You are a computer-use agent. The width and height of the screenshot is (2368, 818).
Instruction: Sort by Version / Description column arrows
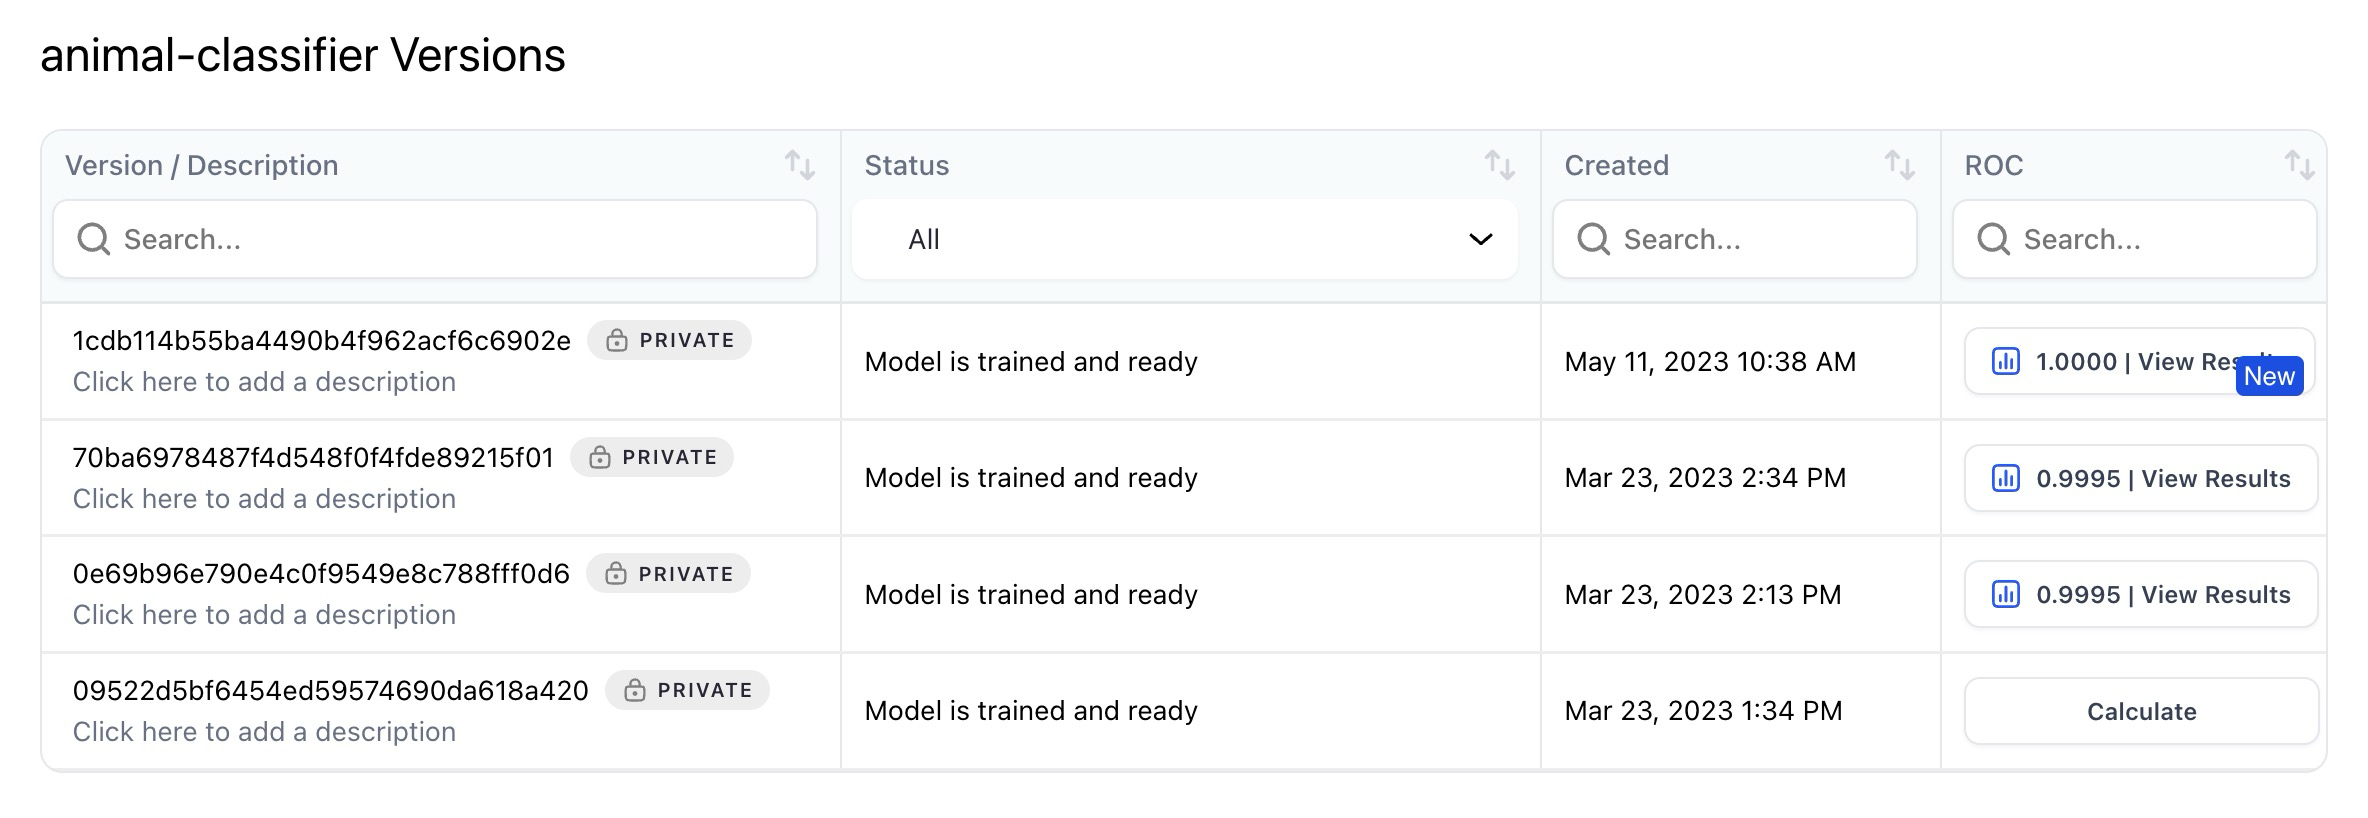coord(799,165)
